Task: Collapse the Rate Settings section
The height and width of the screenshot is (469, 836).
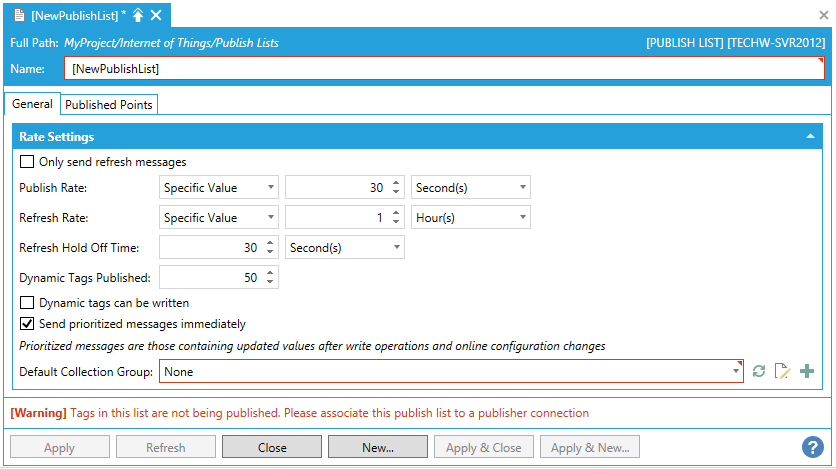Action: (x=810, y=137)
